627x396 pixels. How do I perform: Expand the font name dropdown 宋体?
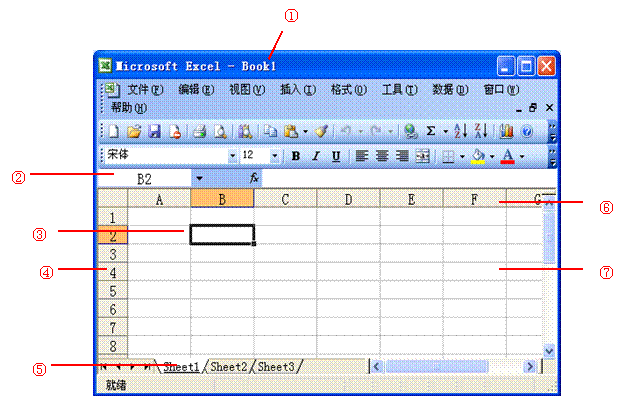[x=232, y=156]
